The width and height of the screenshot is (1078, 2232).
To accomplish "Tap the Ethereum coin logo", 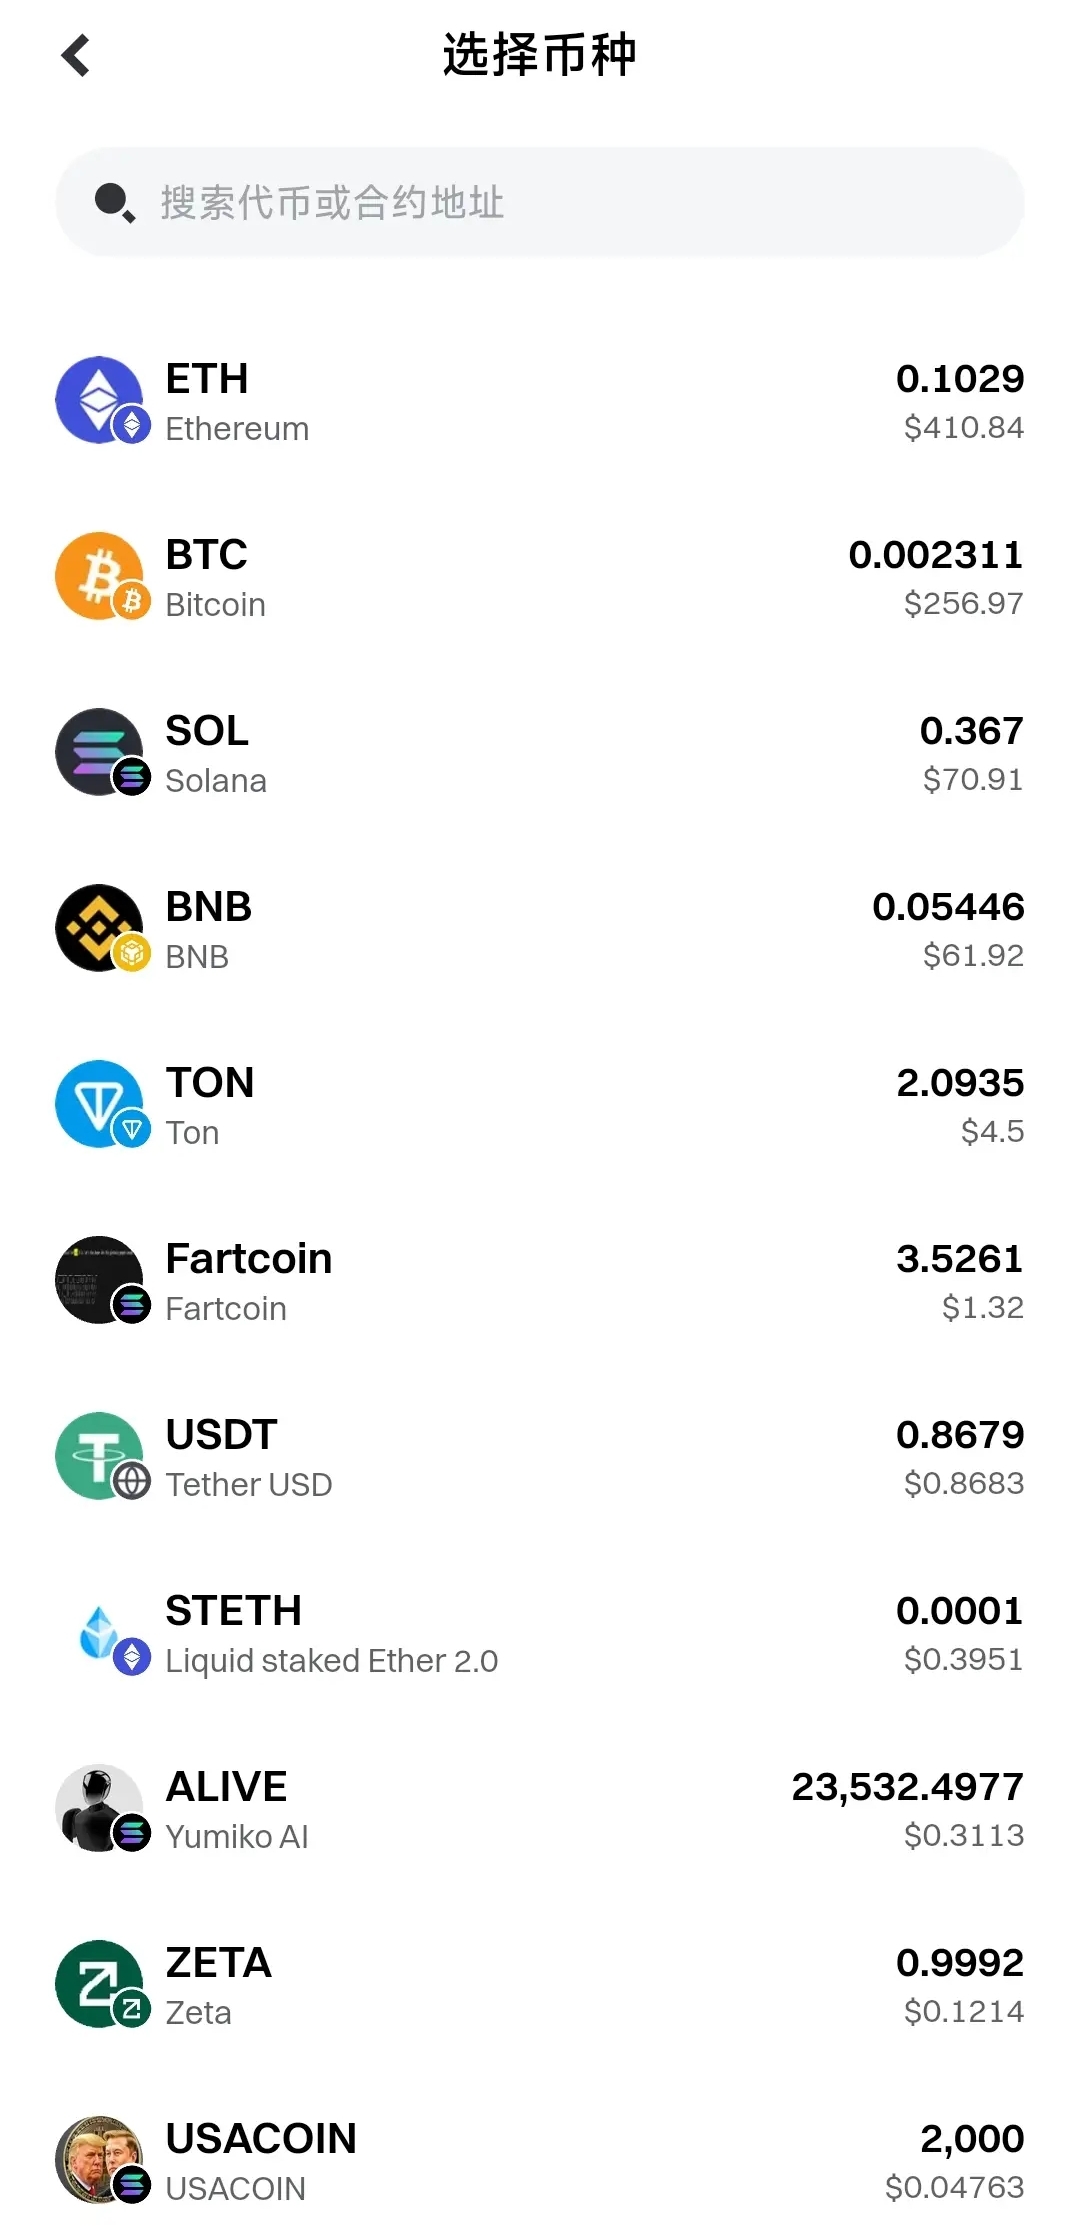I will [100, 400].
